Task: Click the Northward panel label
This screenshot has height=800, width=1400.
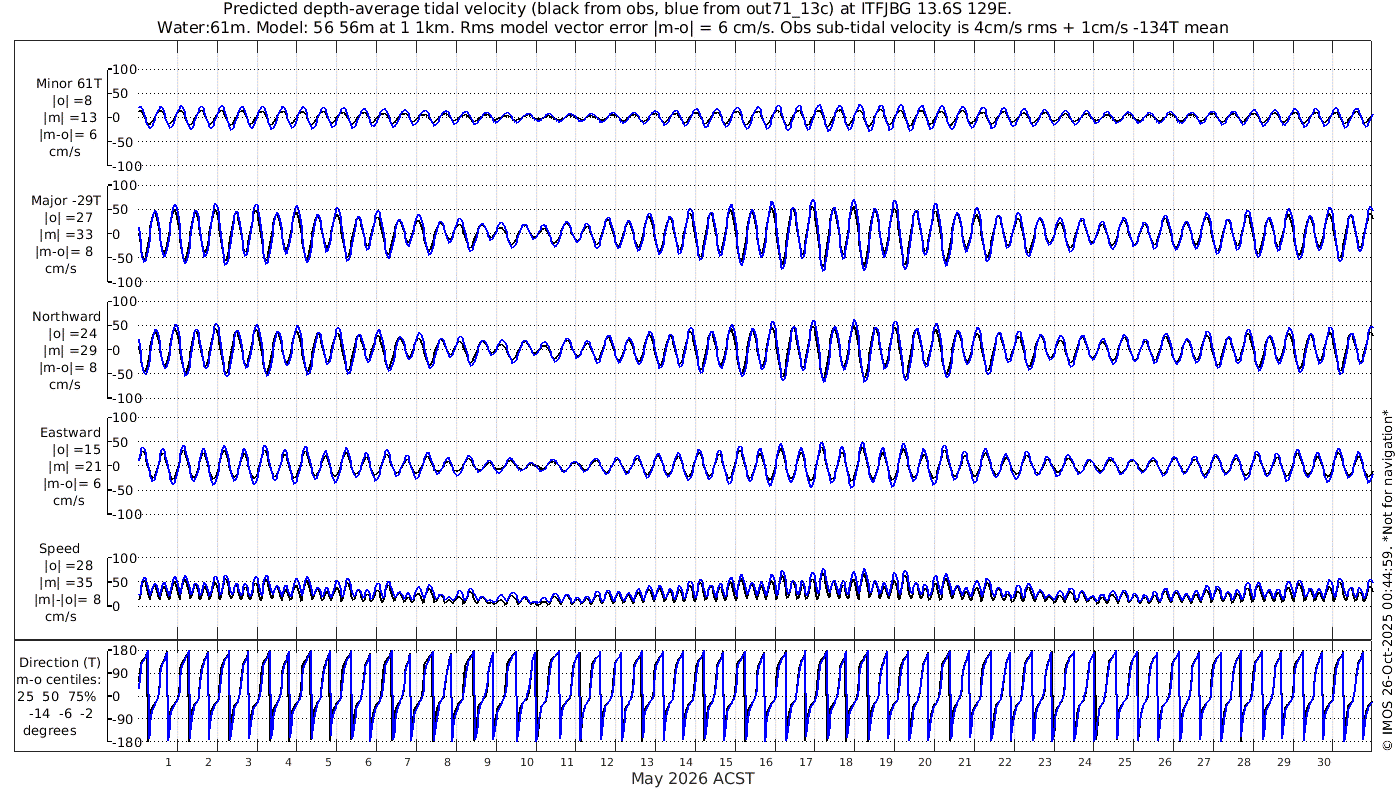Action: tap(66, 317)
